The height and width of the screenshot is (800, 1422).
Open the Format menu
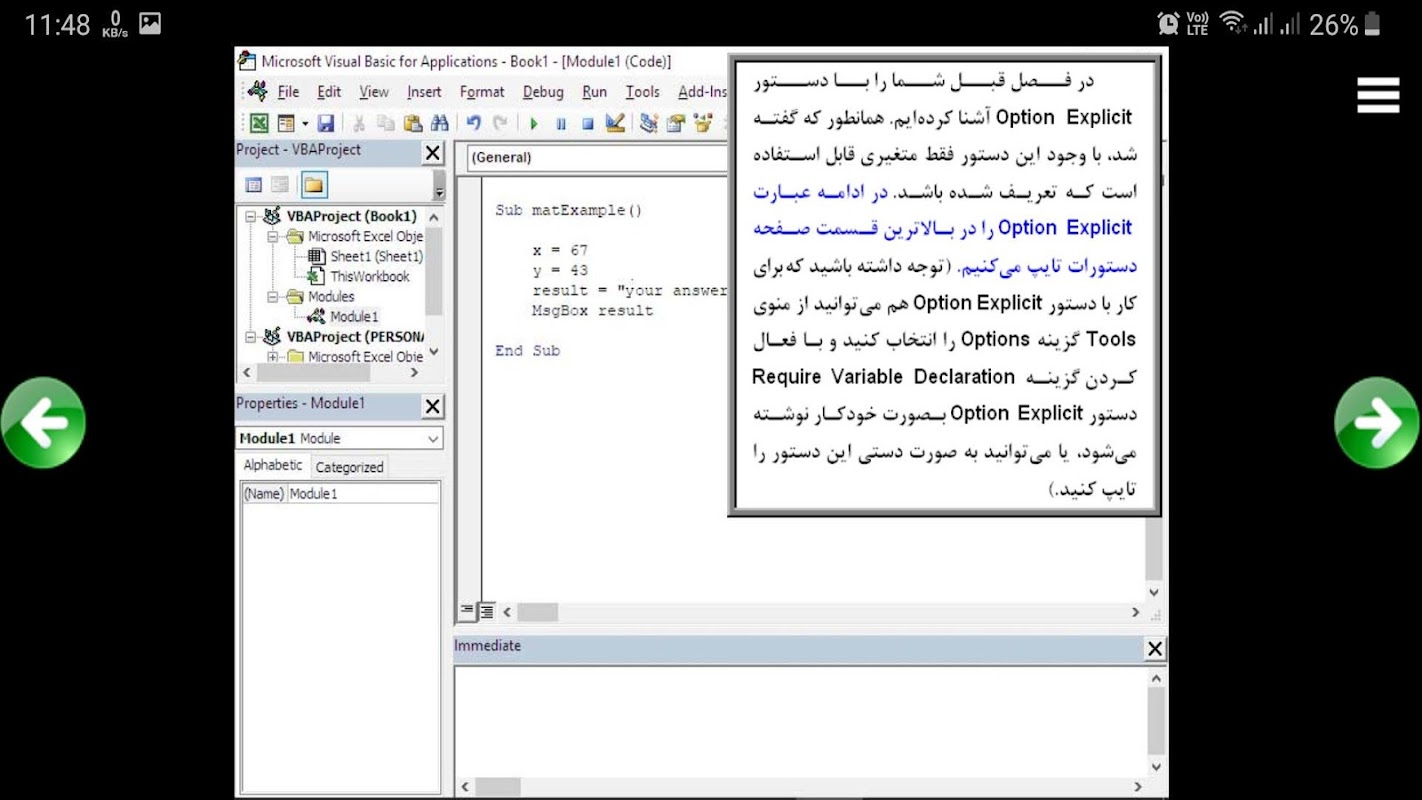point(482,92)
